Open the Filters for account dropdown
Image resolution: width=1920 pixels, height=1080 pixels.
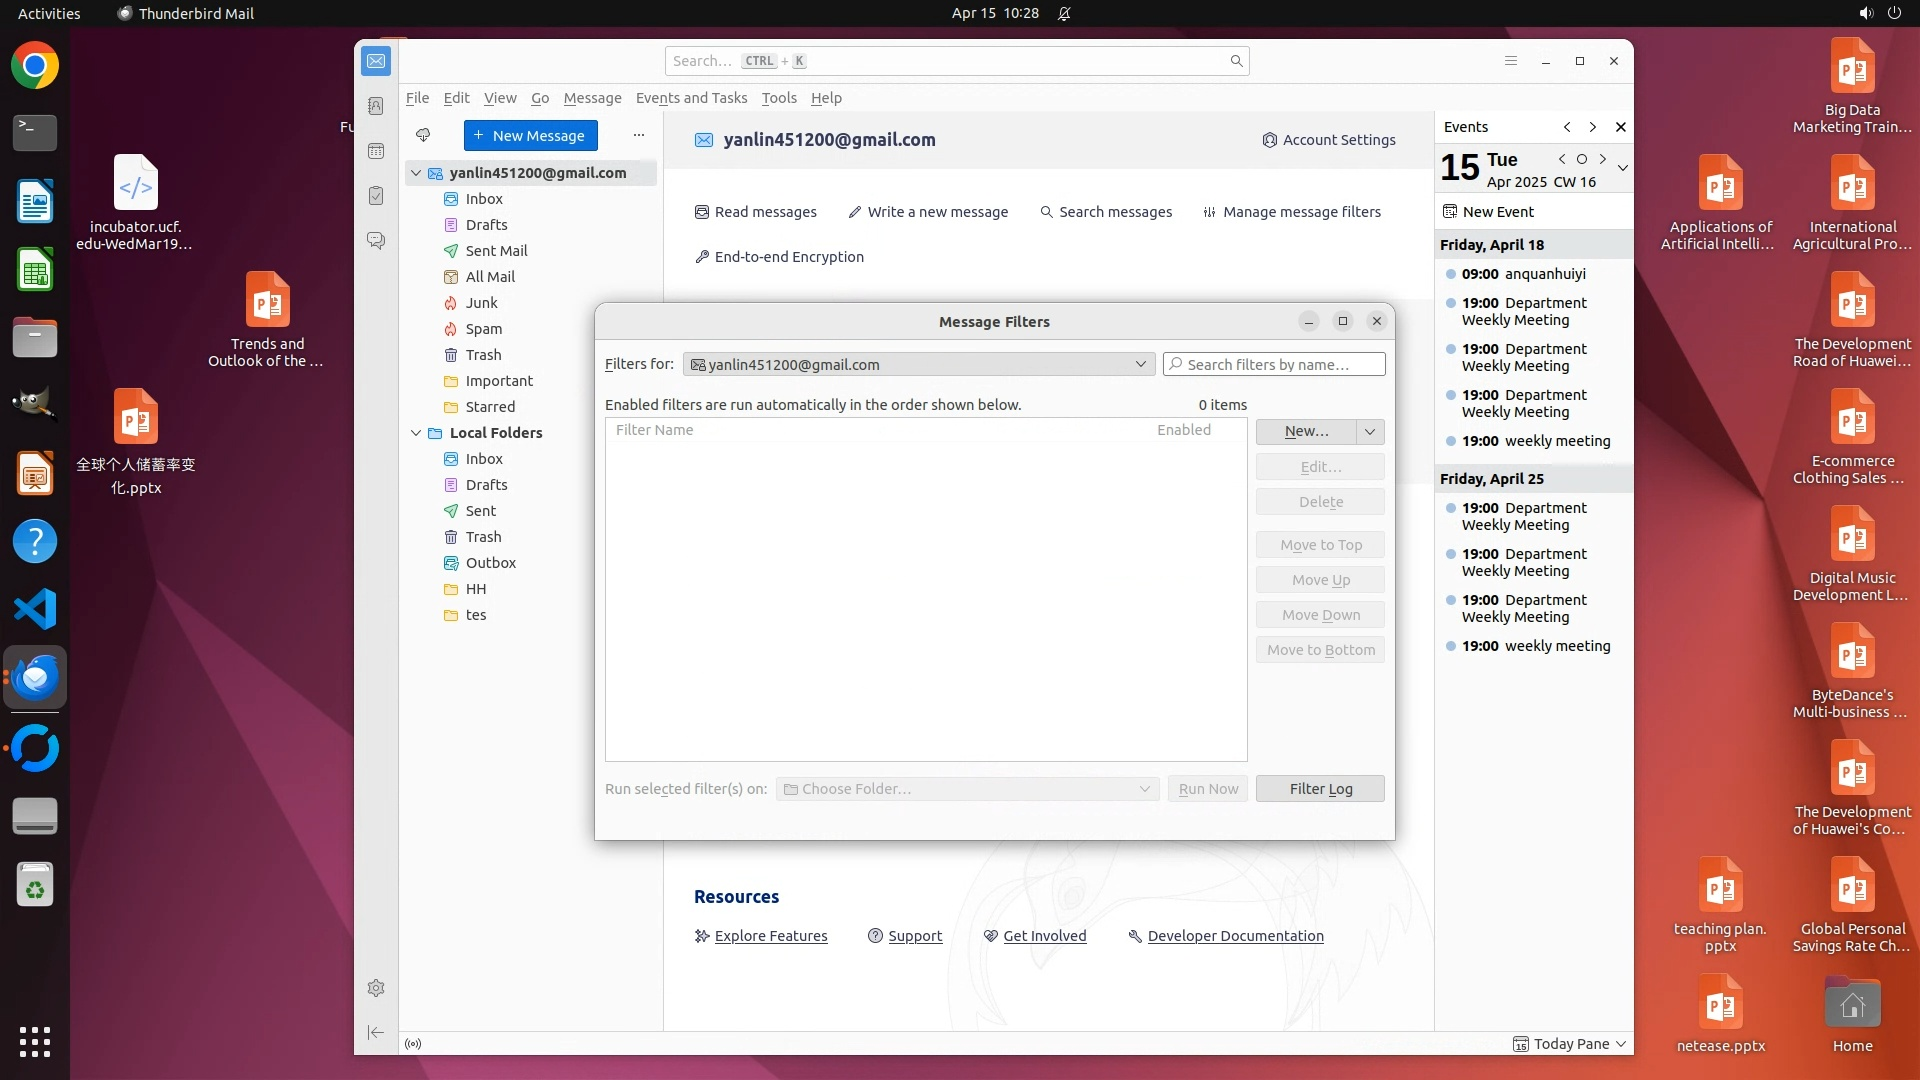pos(918,364)
